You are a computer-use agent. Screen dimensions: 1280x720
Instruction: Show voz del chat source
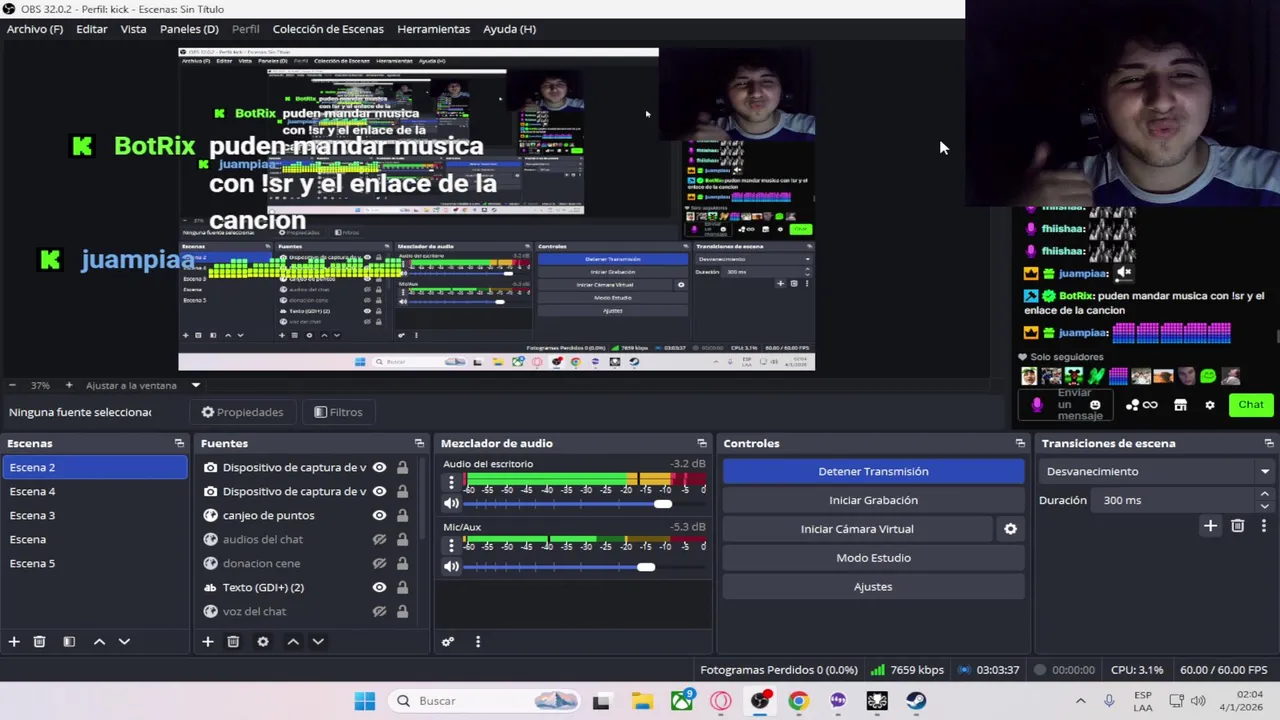tap(379, 611)
